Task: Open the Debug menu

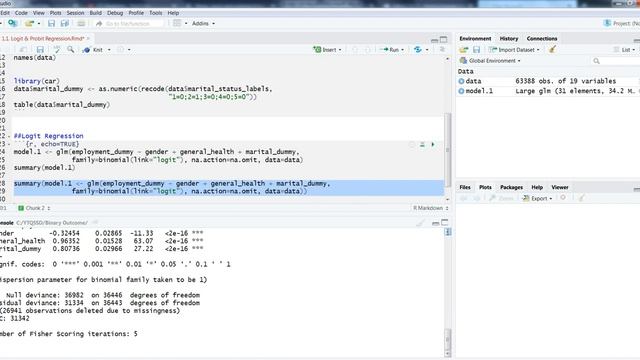Action: [115, 13]
